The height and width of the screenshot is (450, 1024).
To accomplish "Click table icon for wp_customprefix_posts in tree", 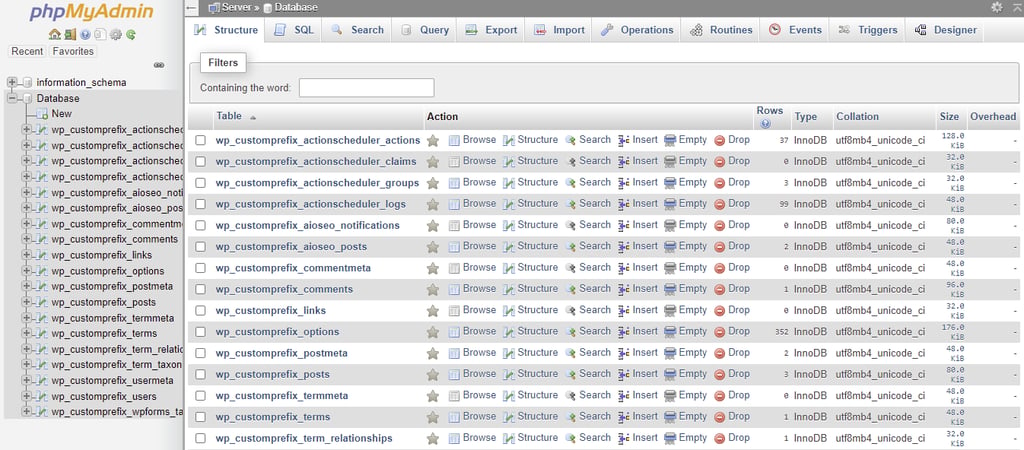I will click(42, 302).
